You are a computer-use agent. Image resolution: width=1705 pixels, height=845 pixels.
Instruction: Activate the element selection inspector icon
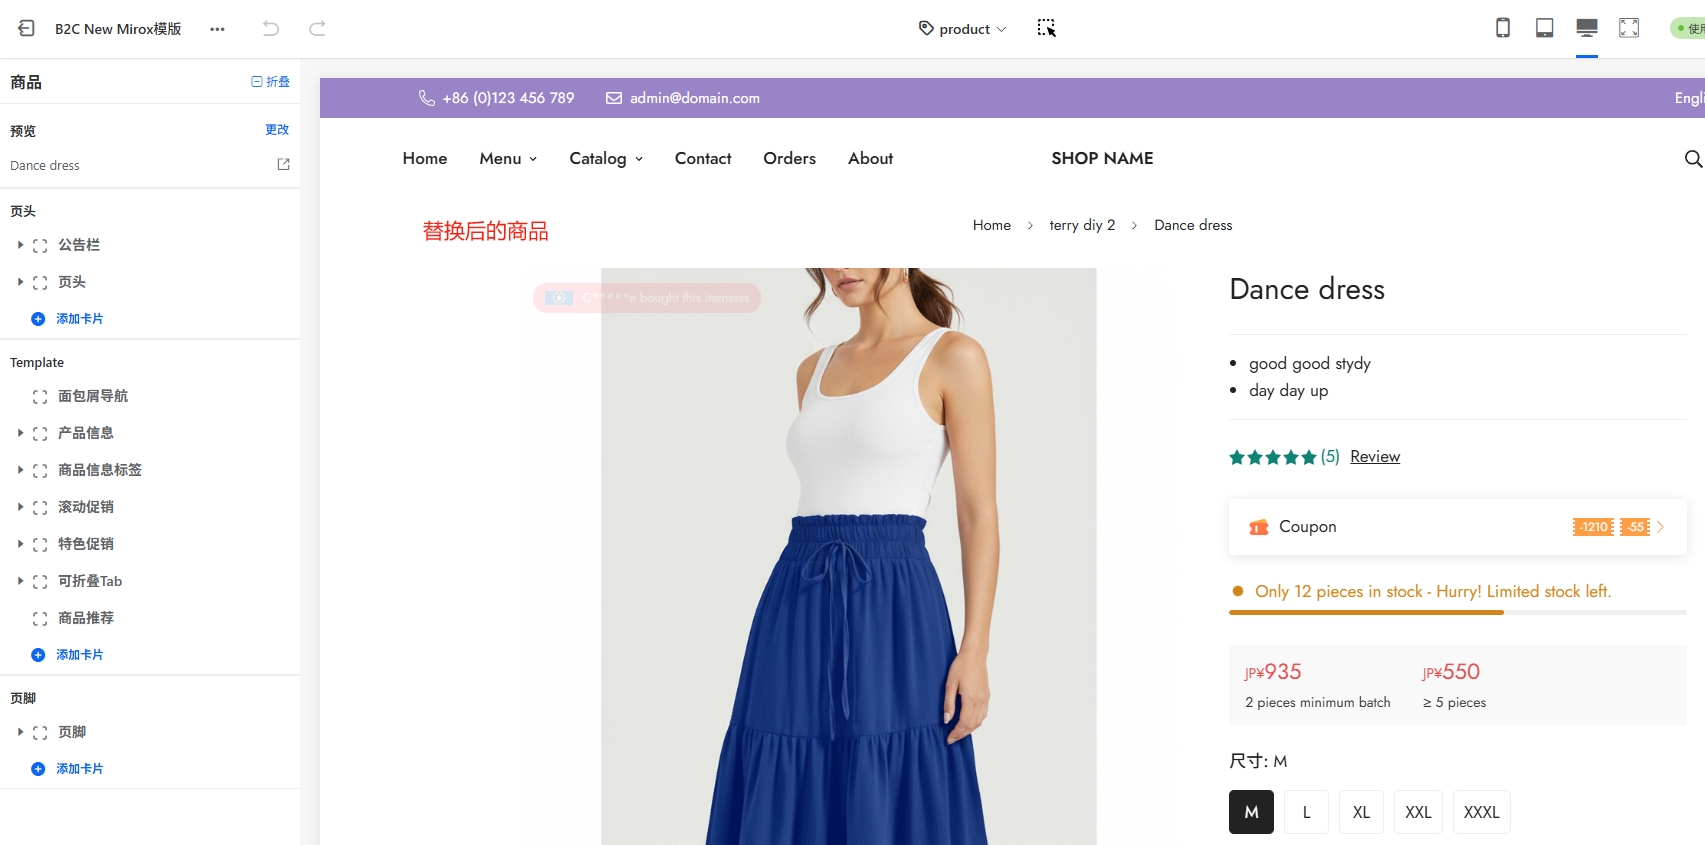tap(1046, 28)
